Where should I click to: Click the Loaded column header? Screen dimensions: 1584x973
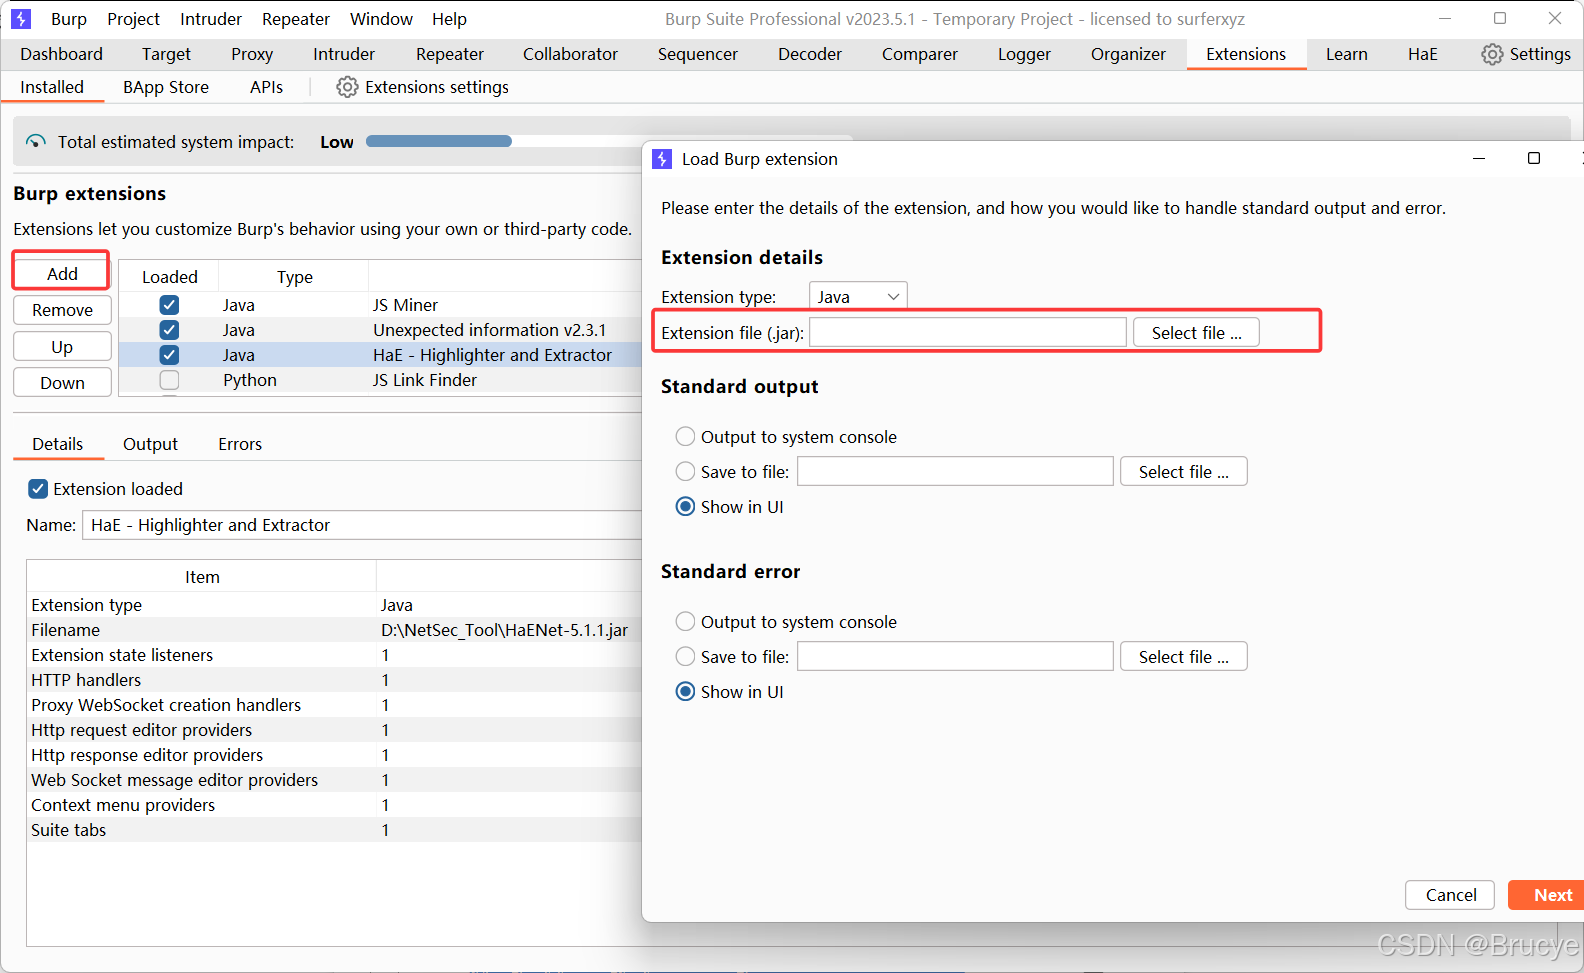click(x=169, y=277)
